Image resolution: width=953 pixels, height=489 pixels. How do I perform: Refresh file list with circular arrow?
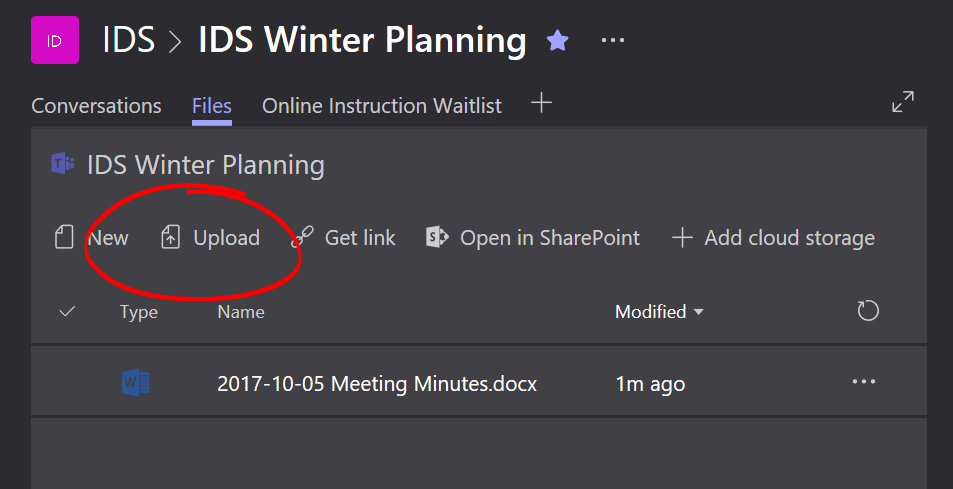[868, 311]
